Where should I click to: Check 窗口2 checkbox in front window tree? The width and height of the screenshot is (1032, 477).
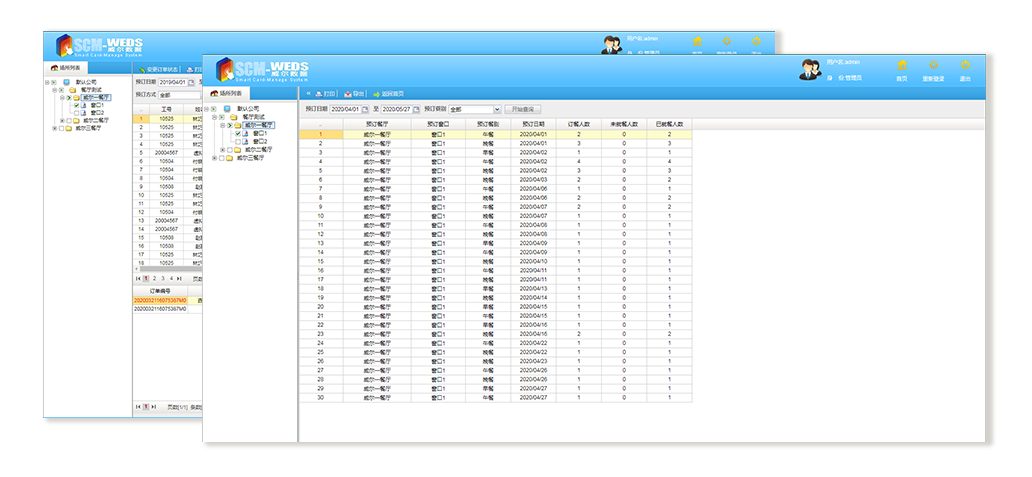(237, 141)
